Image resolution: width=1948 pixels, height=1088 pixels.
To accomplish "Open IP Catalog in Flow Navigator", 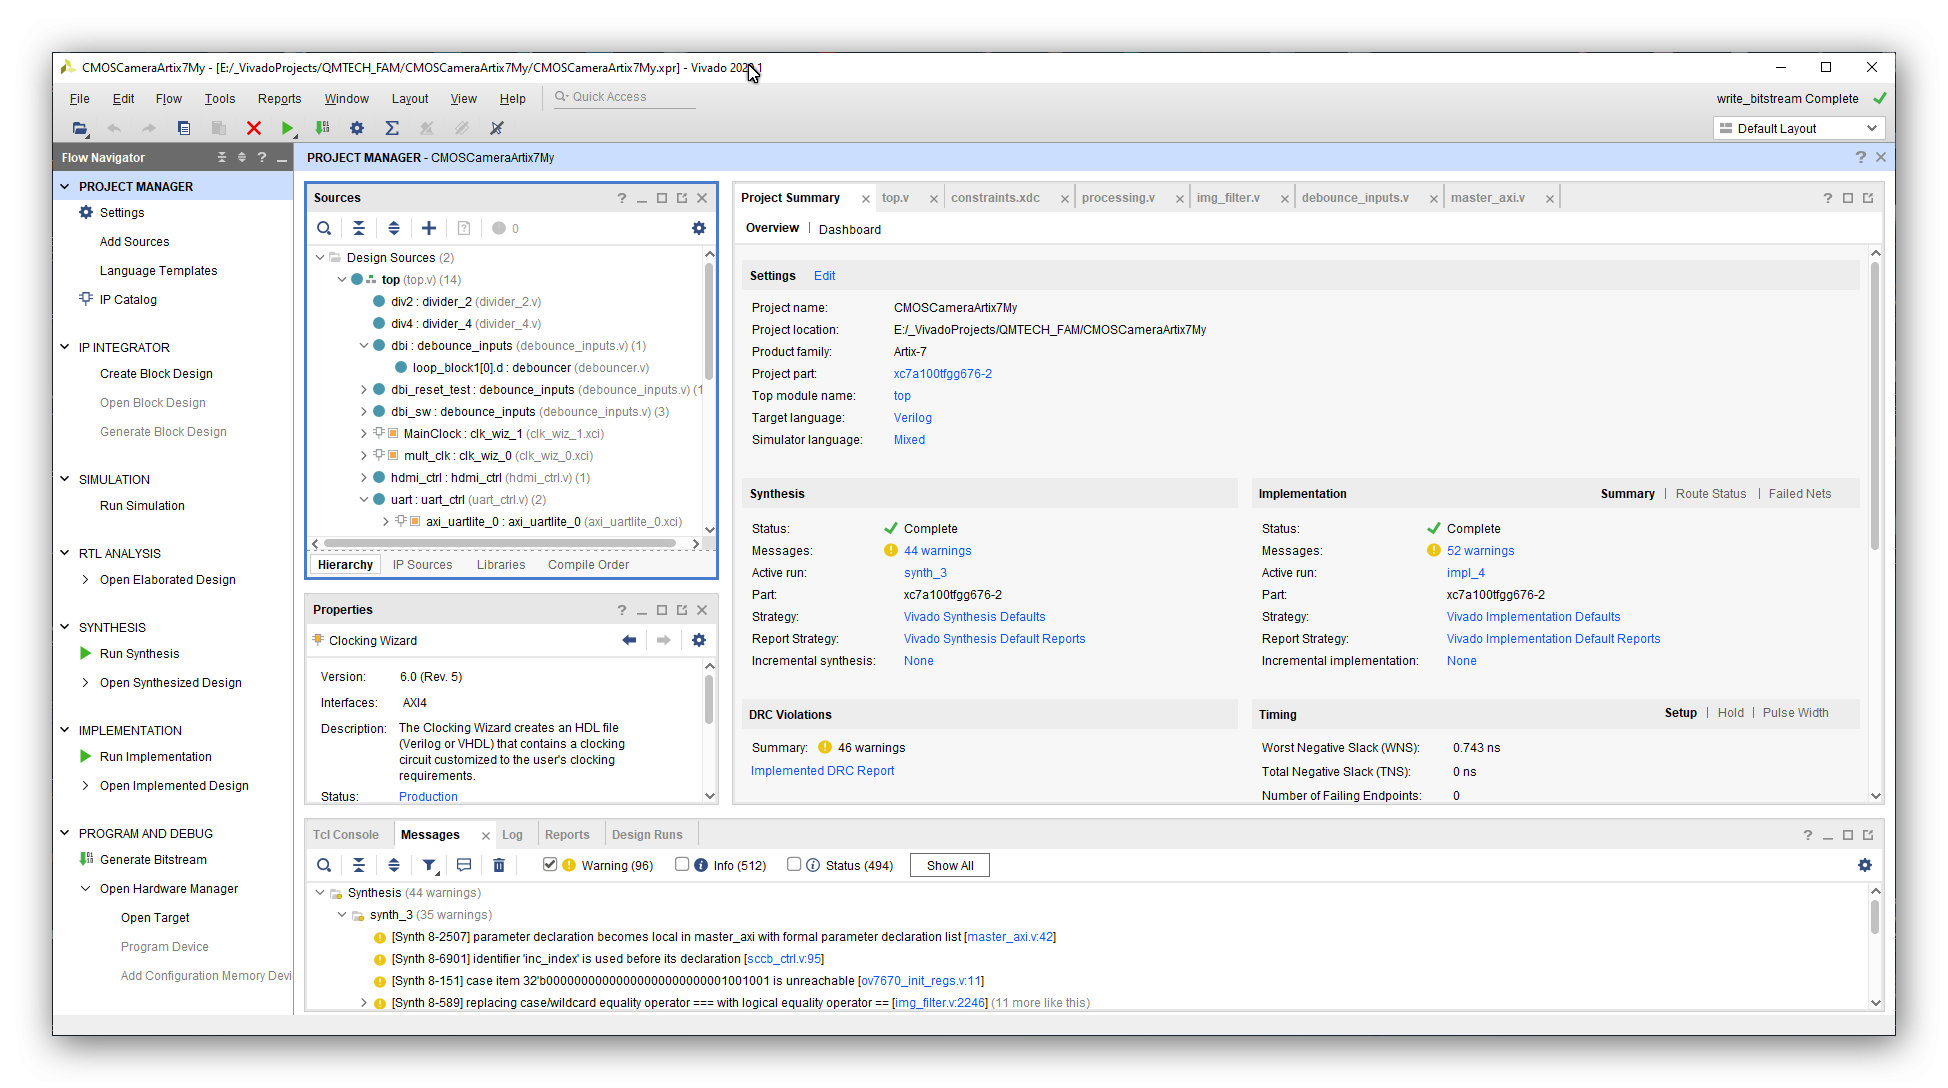I will [x=128, y=299].
